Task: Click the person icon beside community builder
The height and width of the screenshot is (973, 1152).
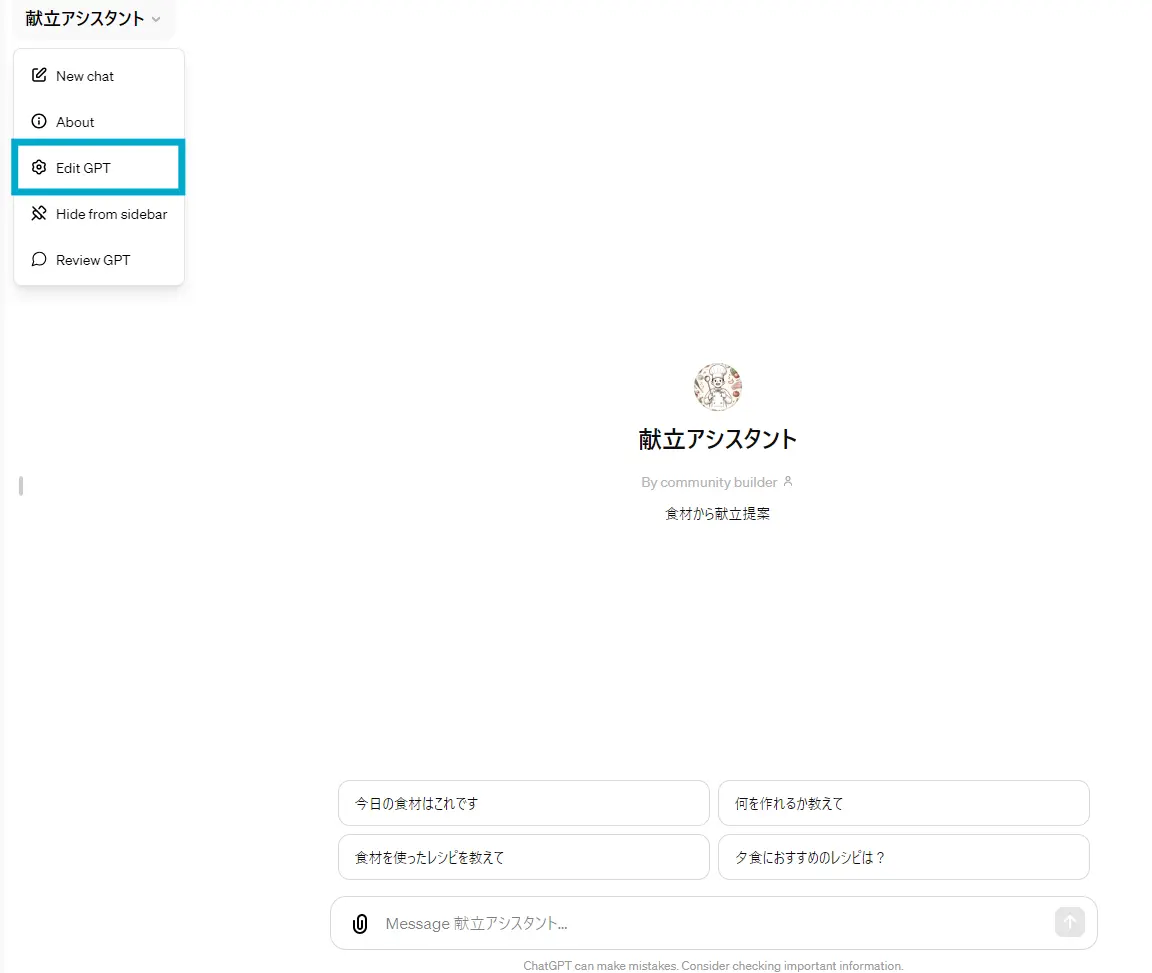Action: click(789, 481)
